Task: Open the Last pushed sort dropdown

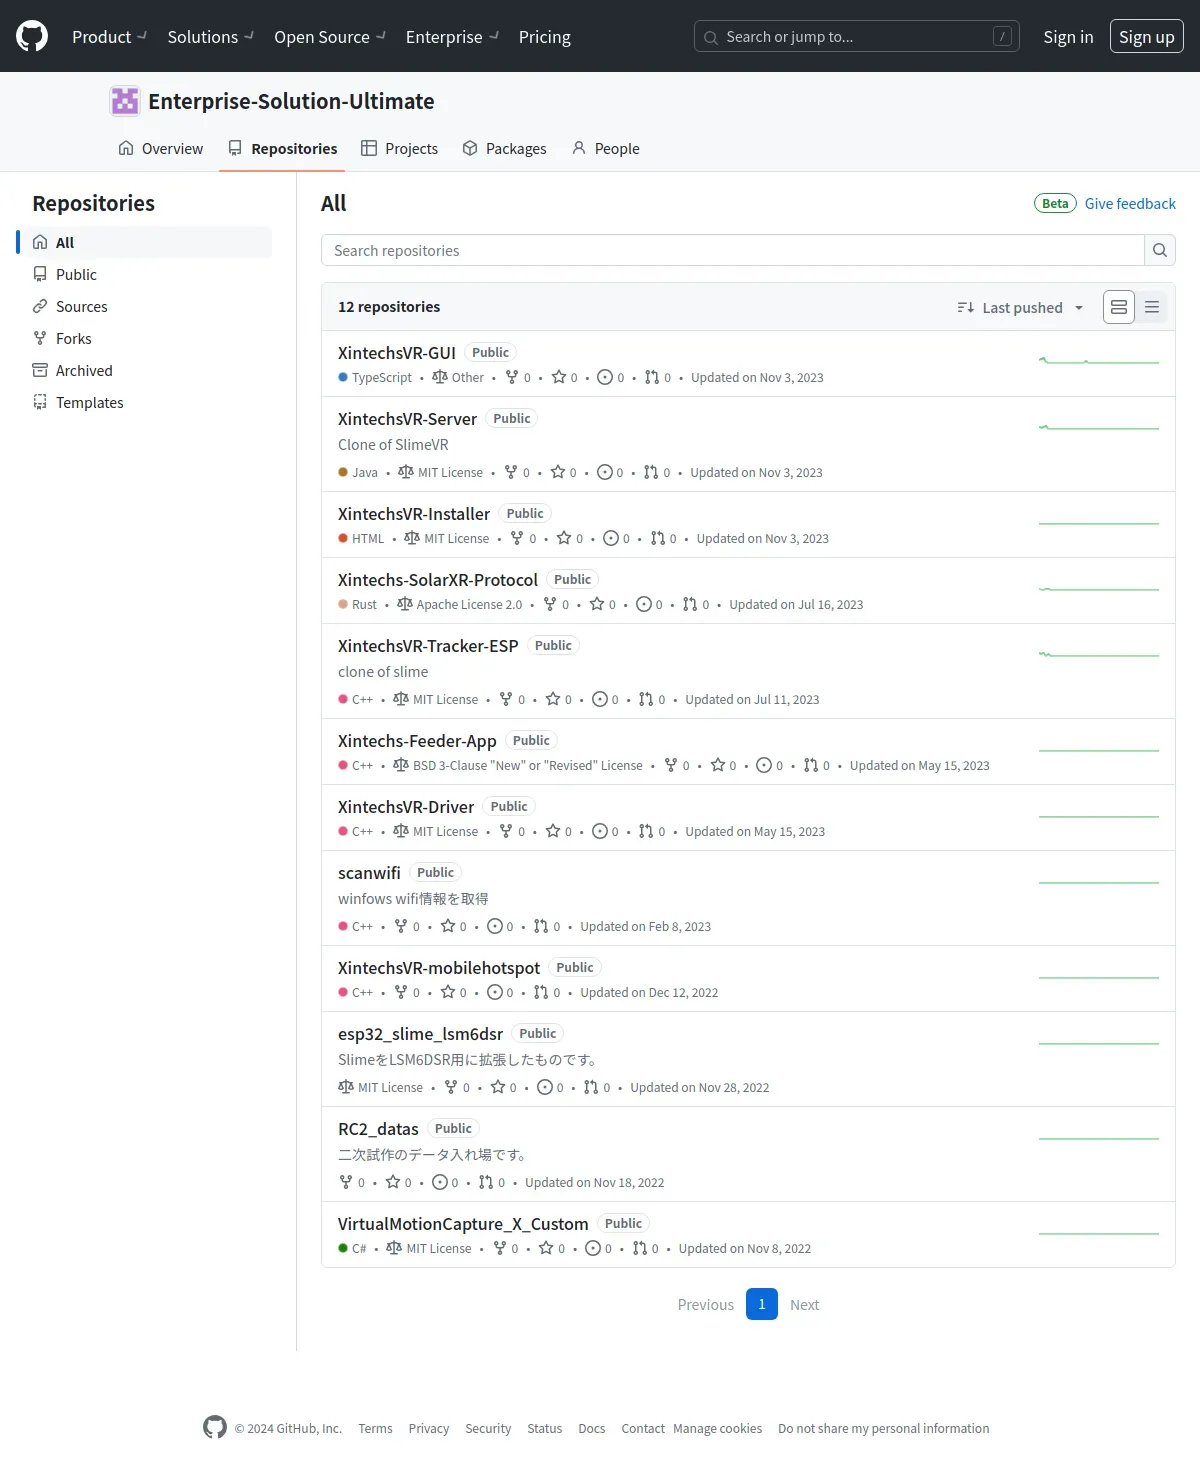Action: coord(1020,307)
